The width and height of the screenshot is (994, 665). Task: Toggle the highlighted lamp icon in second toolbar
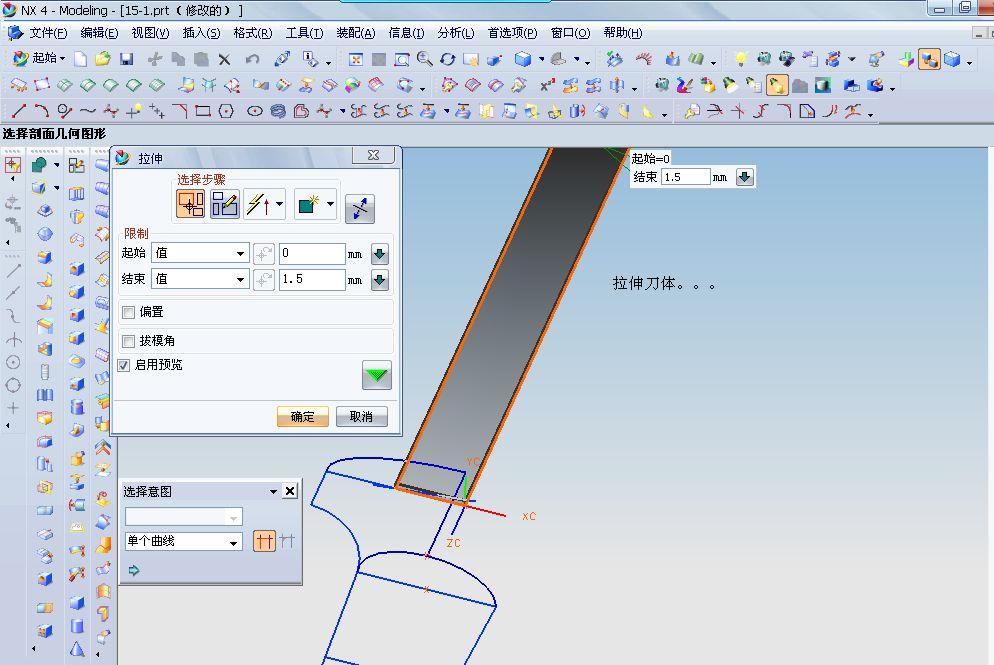777,85
